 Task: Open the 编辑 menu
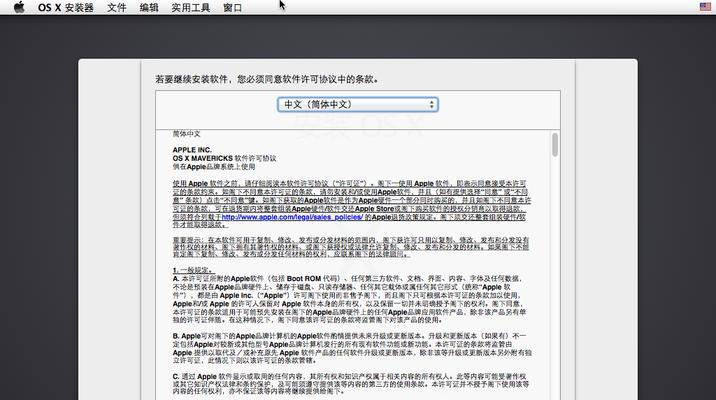[x=149, y=8]
